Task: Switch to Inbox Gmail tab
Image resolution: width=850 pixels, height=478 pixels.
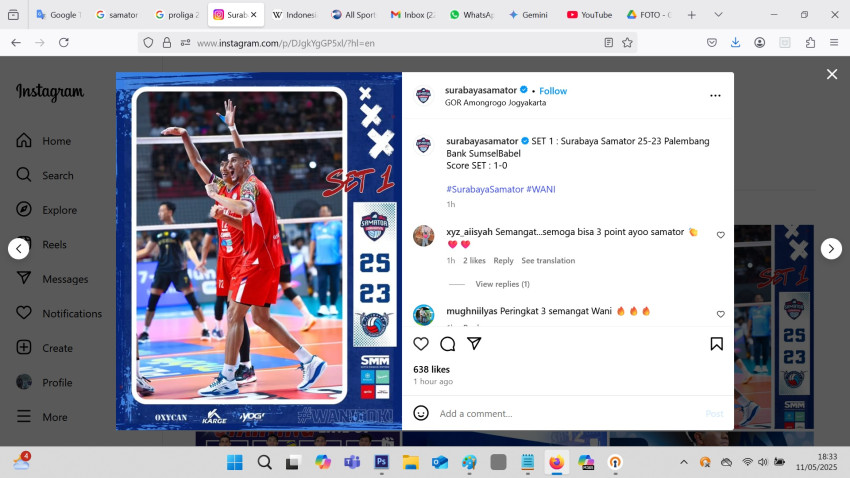Action: coord(413,15)
